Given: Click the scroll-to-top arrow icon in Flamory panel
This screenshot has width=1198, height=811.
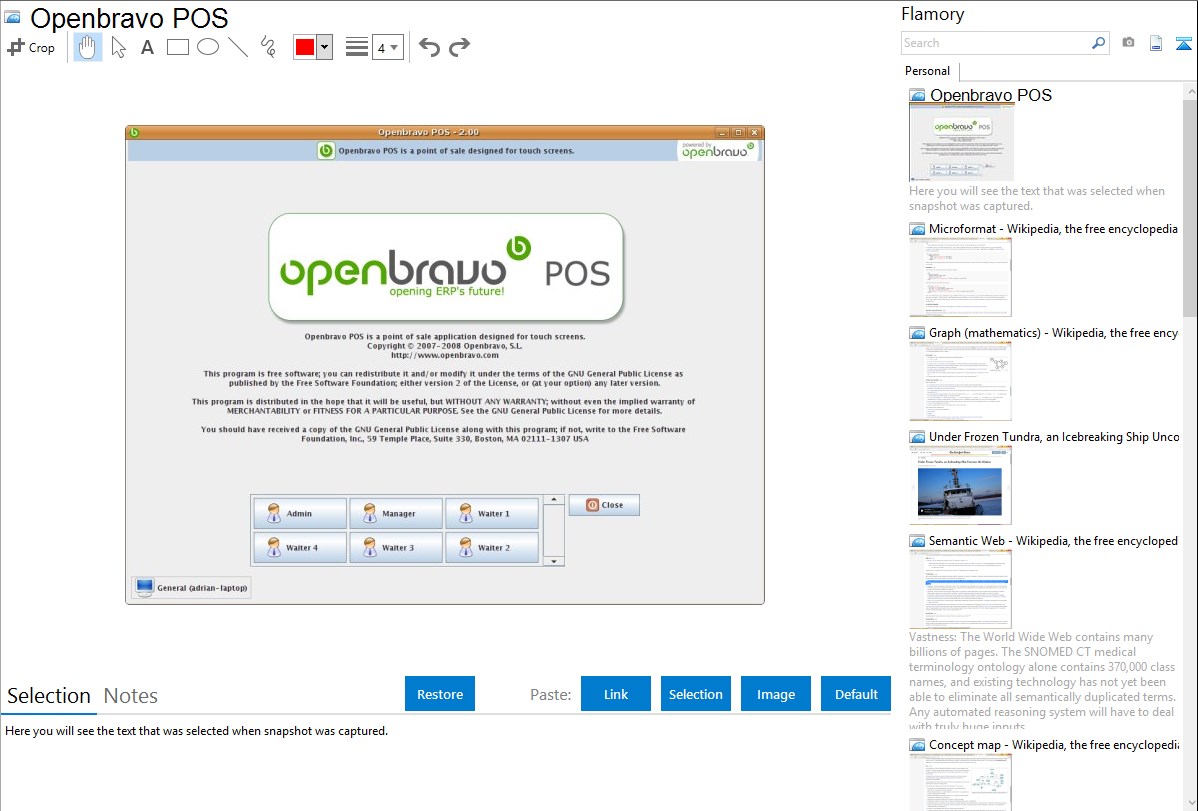Looking at the screenshot, I should [1184, 43].
